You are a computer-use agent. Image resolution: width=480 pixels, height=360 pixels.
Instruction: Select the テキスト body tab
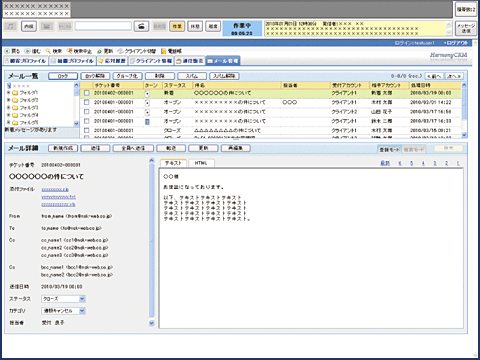[x=173, y=163]
